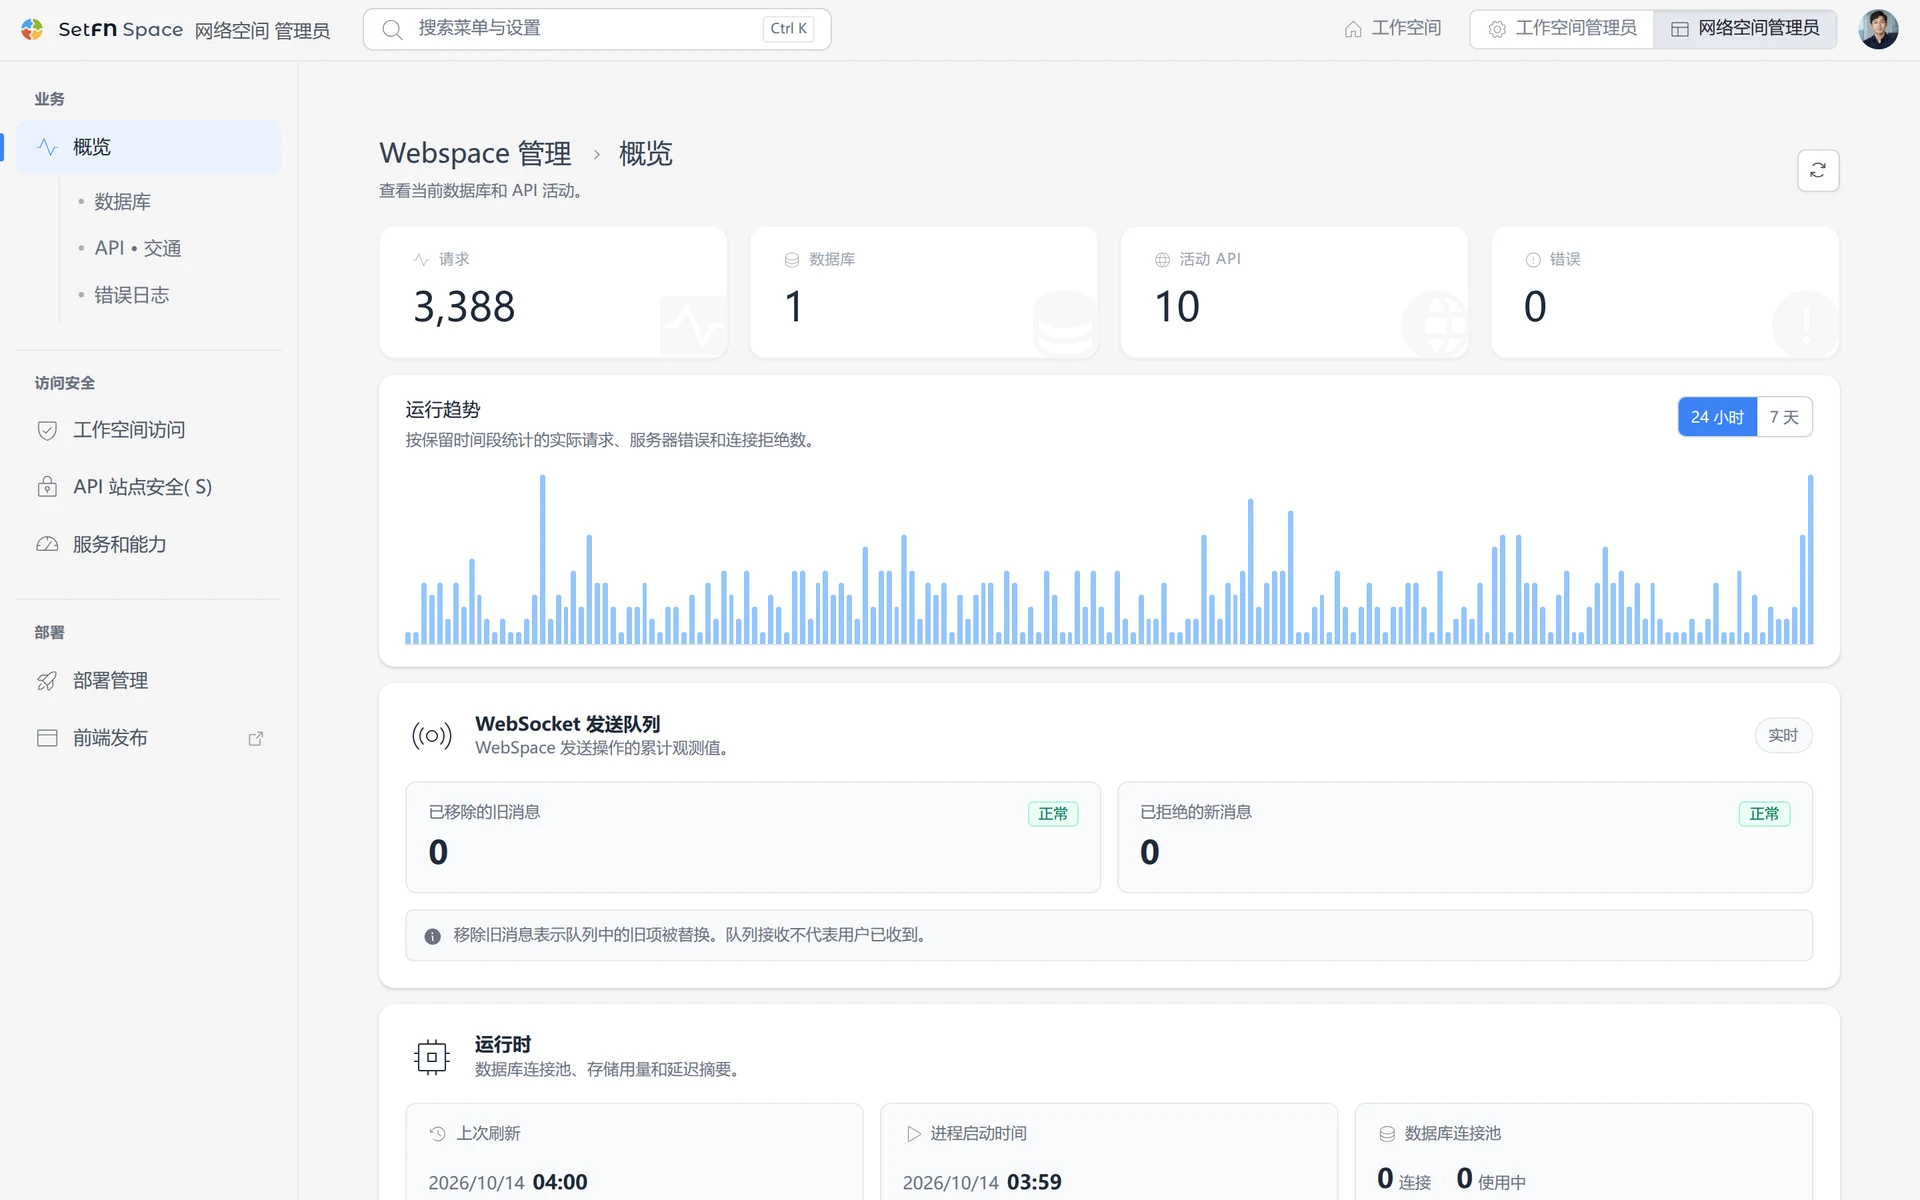The image size is (1920, 1200).
Task: Click the 服务和能力 gauge icon
Action: click(47, 544)
